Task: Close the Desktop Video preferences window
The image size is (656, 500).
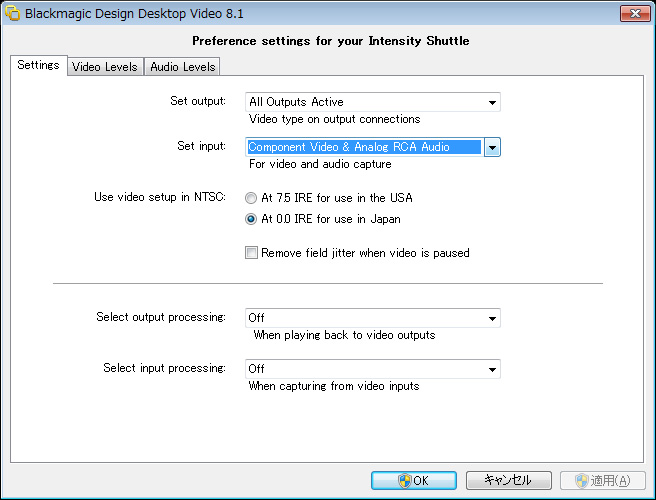Action: (x=635, y=14)
